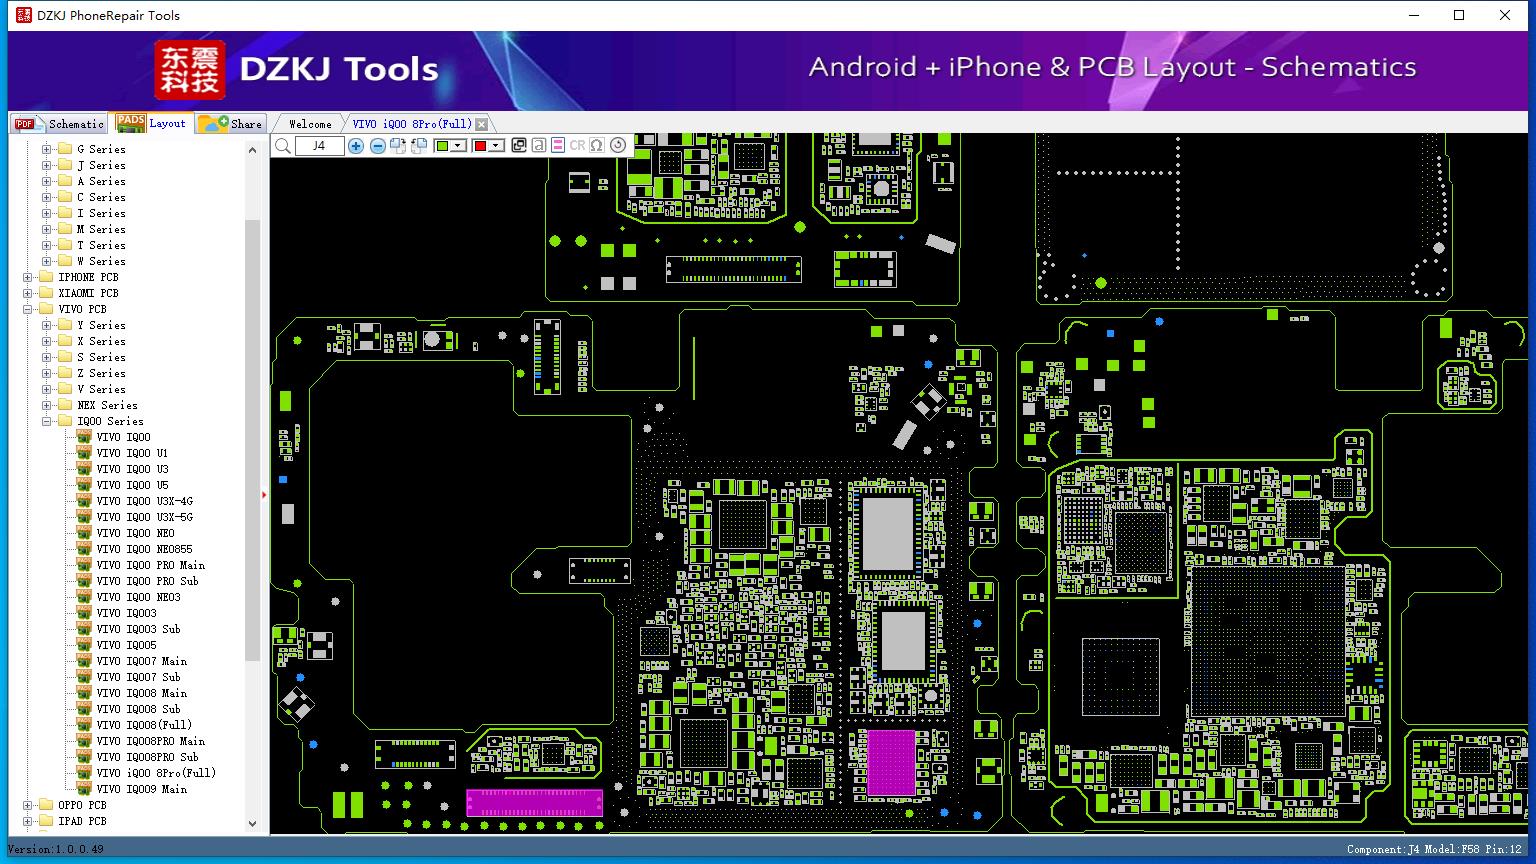Expand the G Series tree node
Image resolution: width=1536 pixels, height=864 pixels.
(x=46, y=149)
